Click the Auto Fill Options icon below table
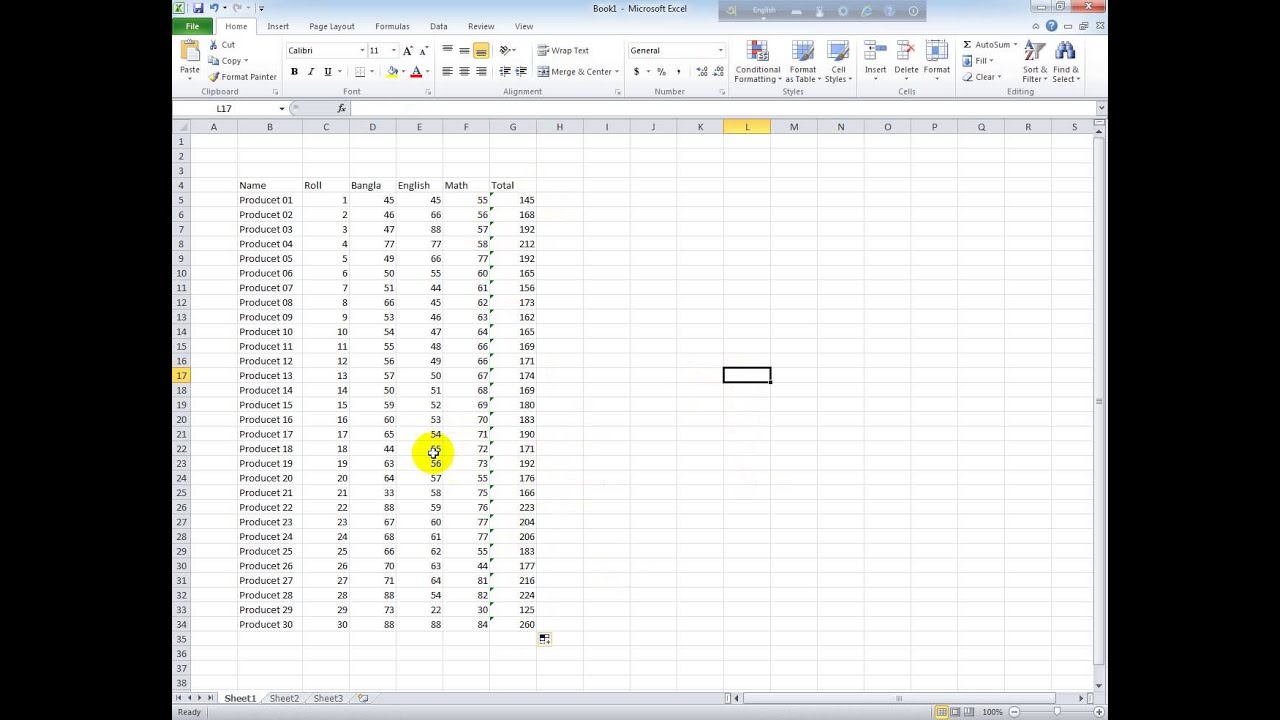This screenshot has height=720, width=1280. click(544, 639)
